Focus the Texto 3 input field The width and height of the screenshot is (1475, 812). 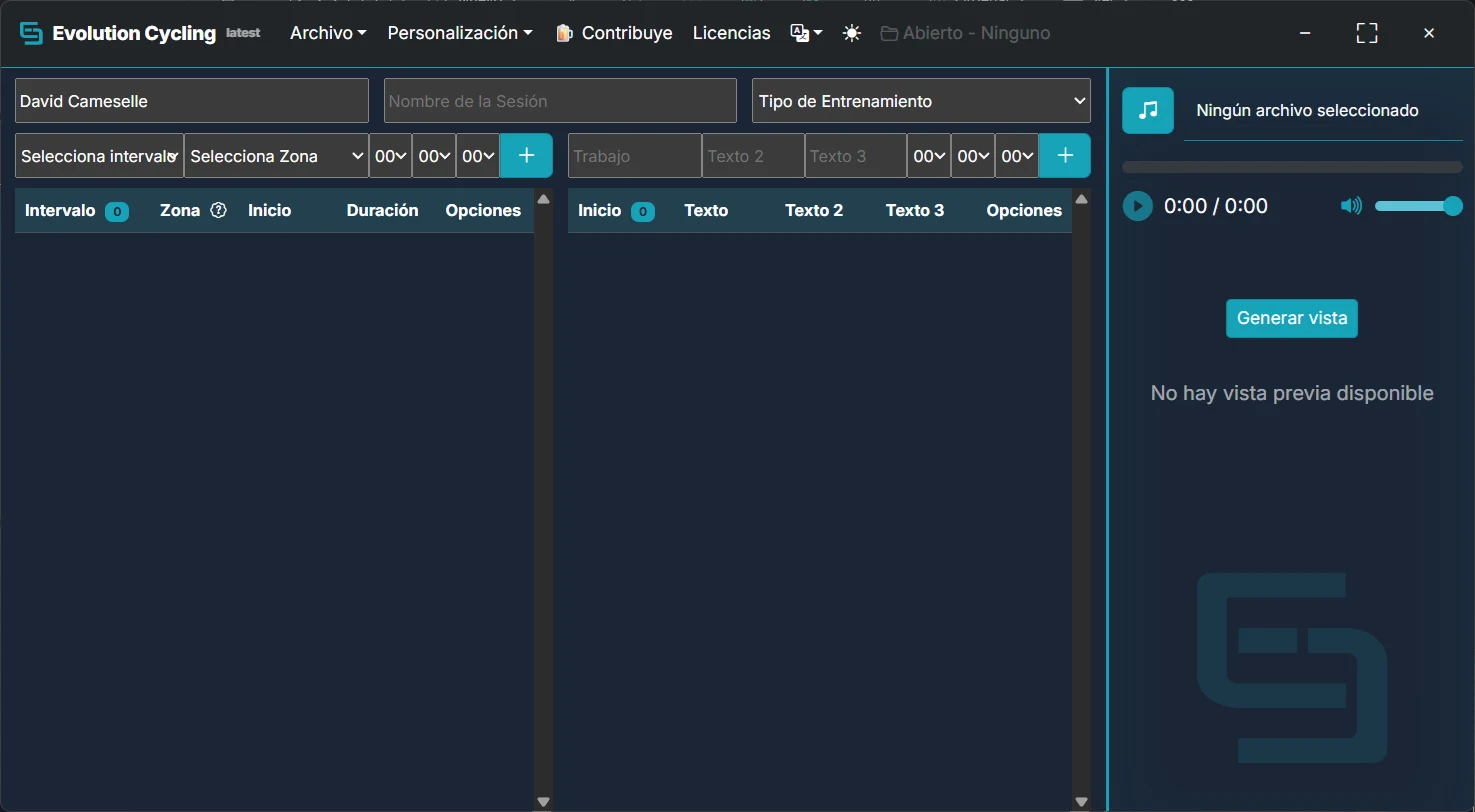point(856,156)
